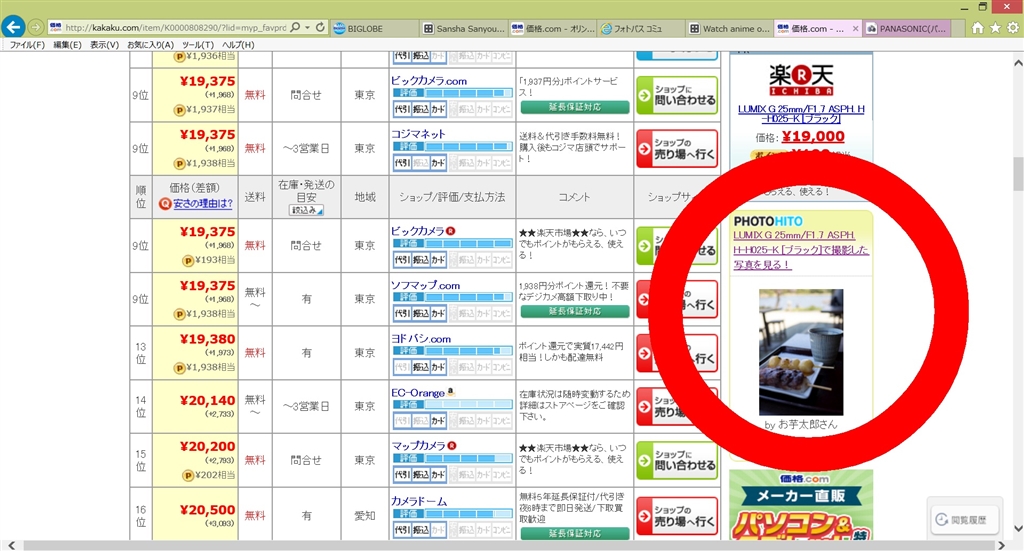Click the vertical scrollbar up arrow
The image size is (1024, 551).
1017,63
